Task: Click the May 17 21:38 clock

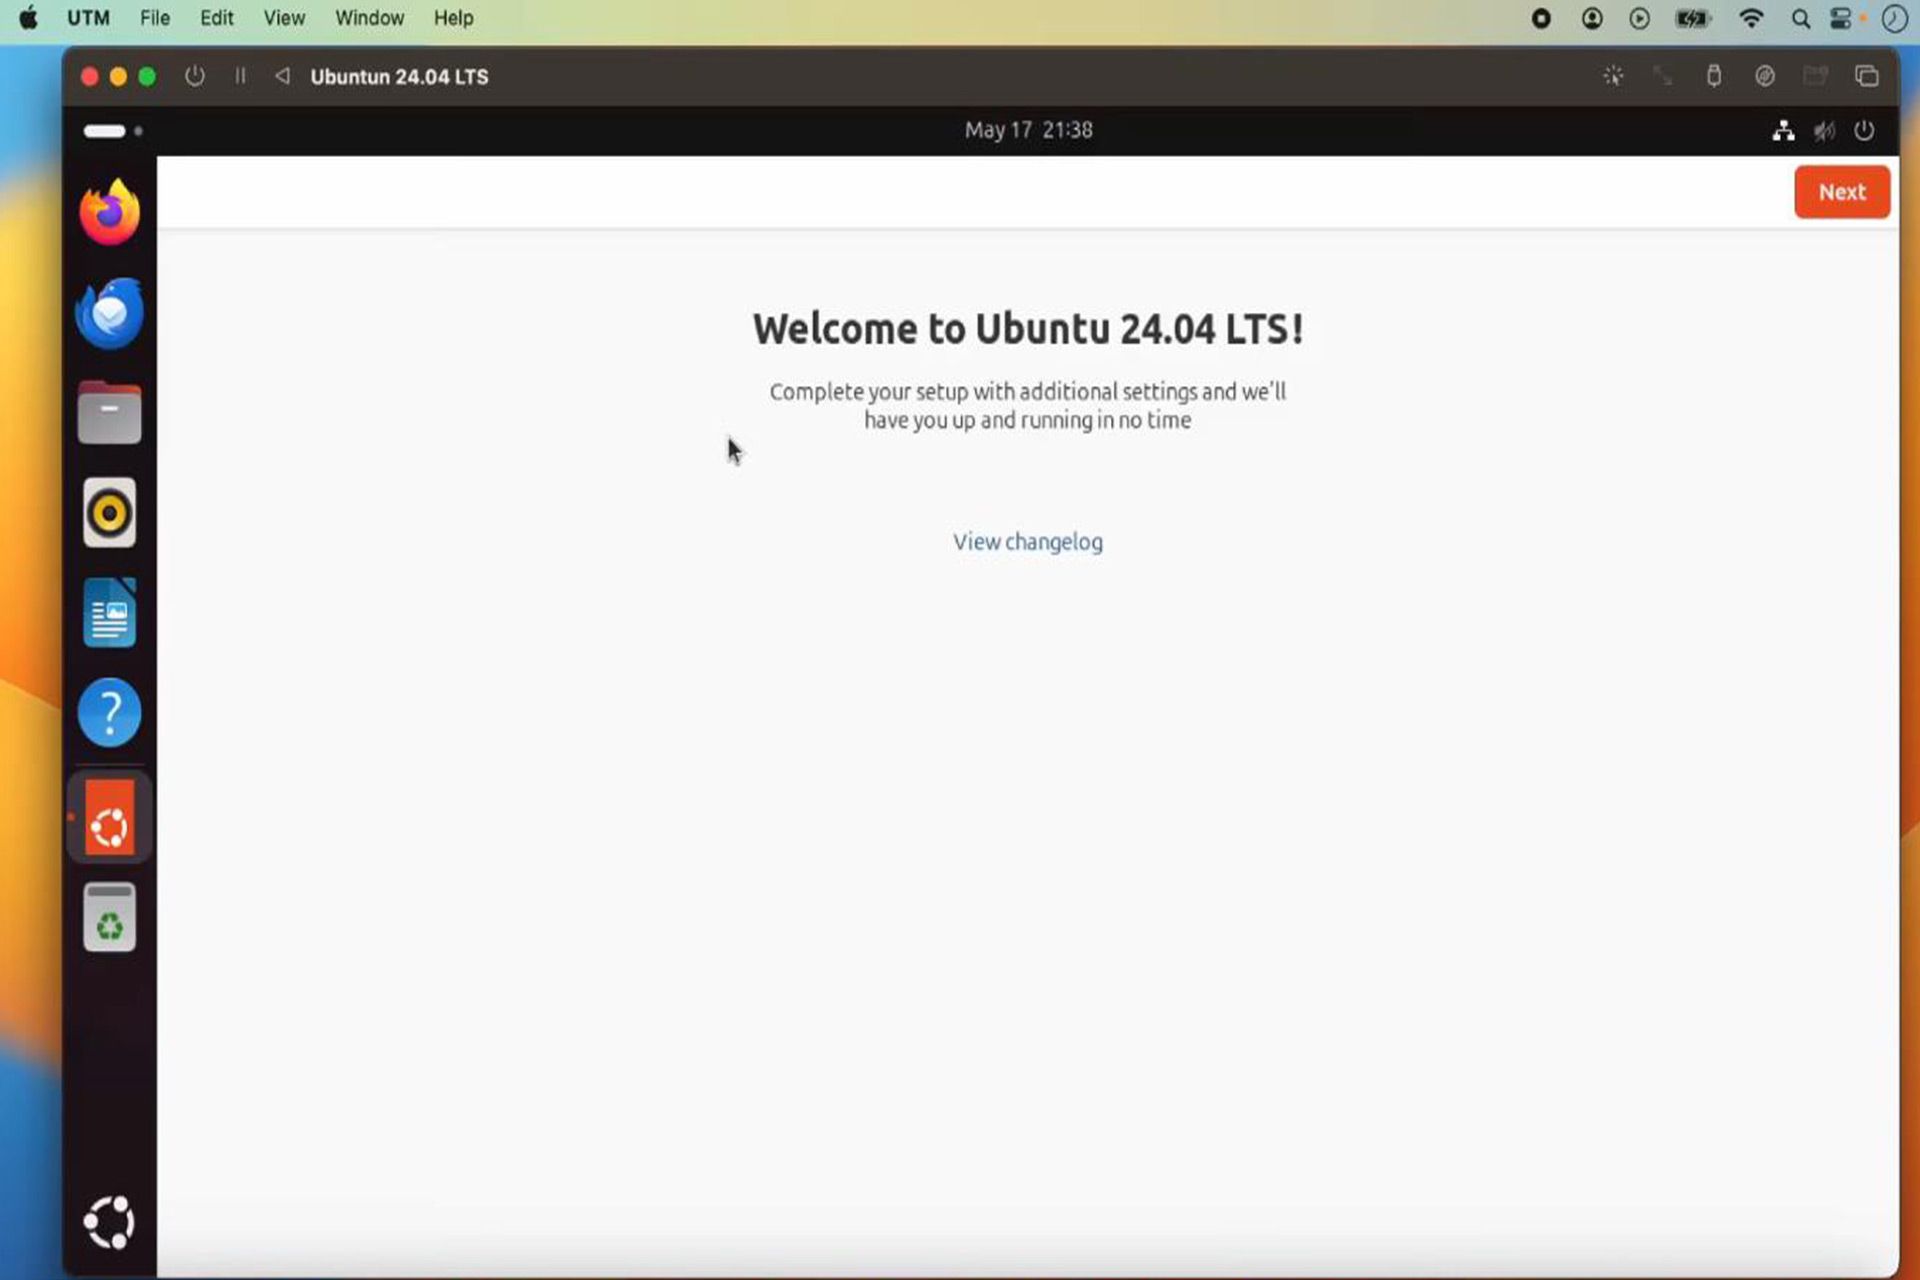Action: [x=1028, y=130]
